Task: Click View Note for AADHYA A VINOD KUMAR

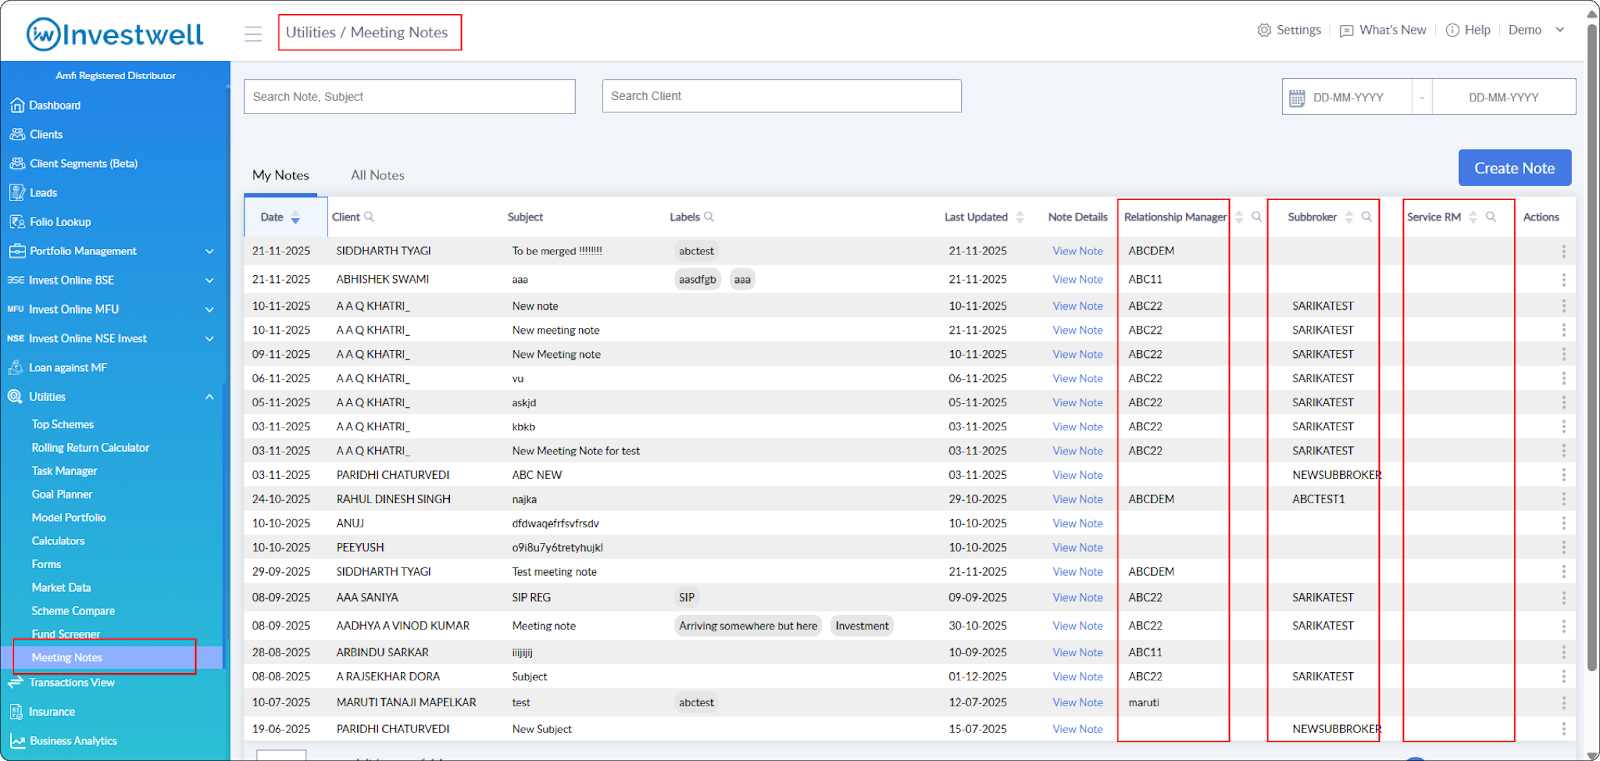Action: pos(1078,626)
